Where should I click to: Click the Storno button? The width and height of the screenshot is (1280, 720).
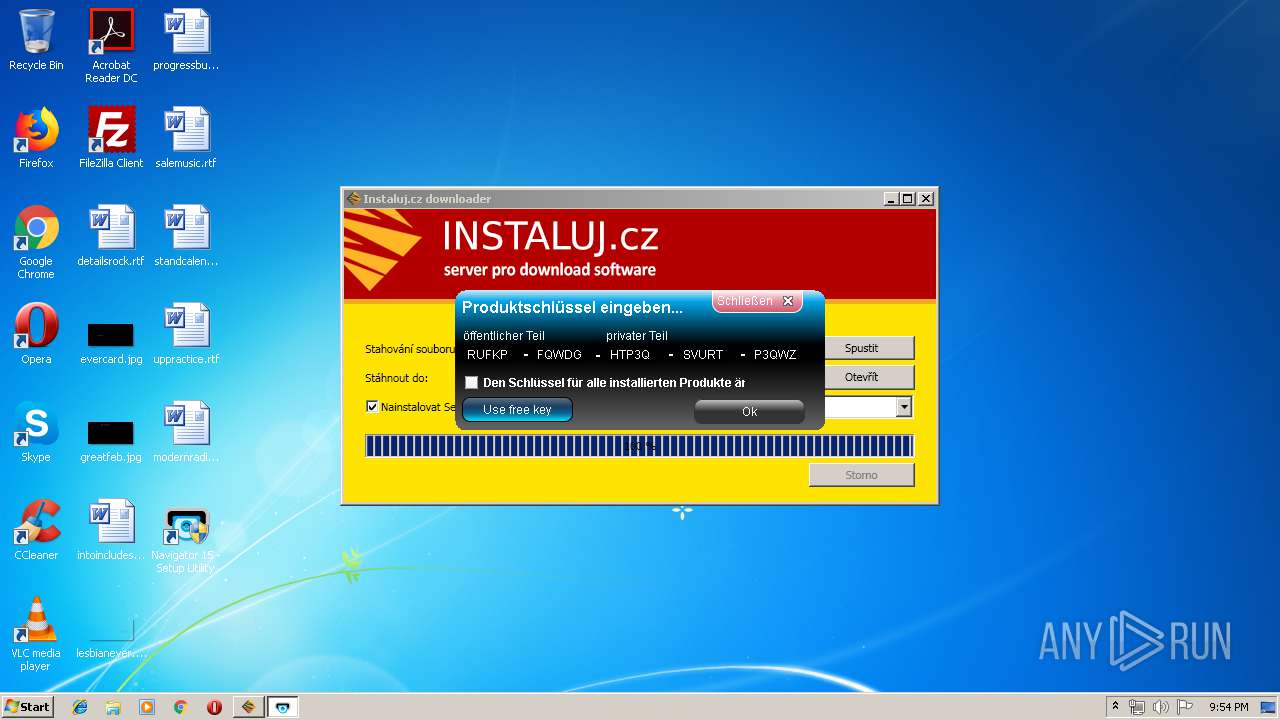(x=861, y=475)
